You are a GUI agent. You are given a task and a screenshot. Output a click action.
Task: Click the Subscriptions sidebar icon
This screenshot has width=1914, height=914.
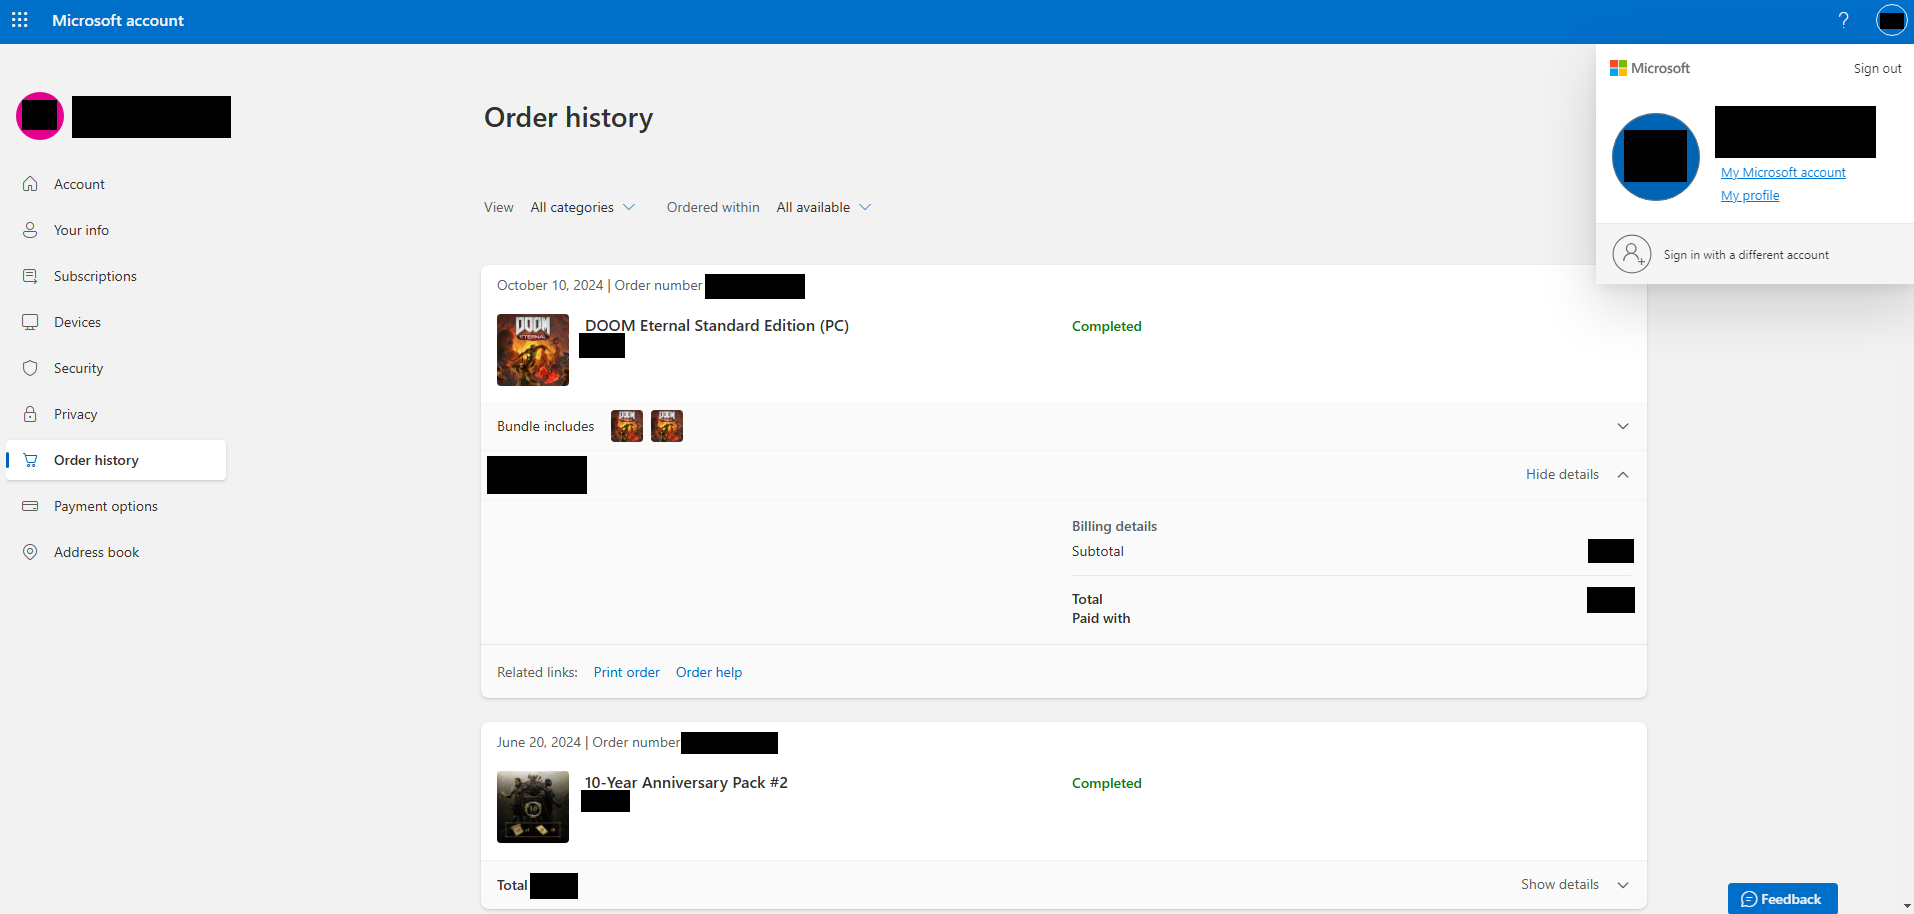point(30,276)
